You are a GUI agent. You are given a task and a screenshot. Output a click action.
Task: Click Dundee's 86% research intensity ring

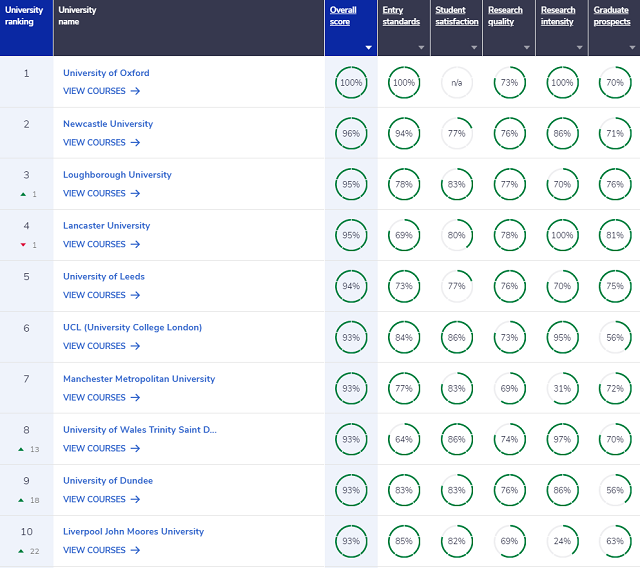point(562,490)
